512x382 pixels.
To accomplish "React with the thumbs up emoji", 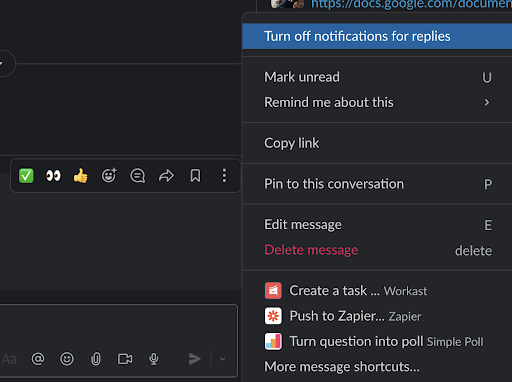I will point(81,176).
